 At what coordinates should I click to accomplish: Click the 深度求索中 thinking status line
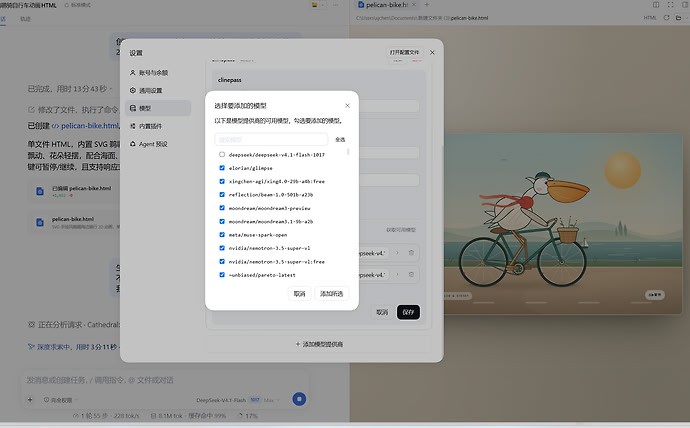pyautogui.click(x=73, y=347)
